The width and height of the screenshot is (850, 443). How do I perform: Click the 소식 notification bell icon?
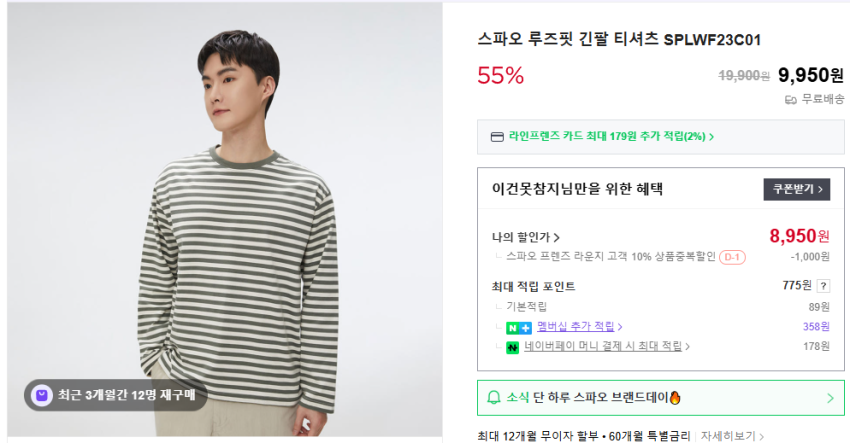(493, 398)
